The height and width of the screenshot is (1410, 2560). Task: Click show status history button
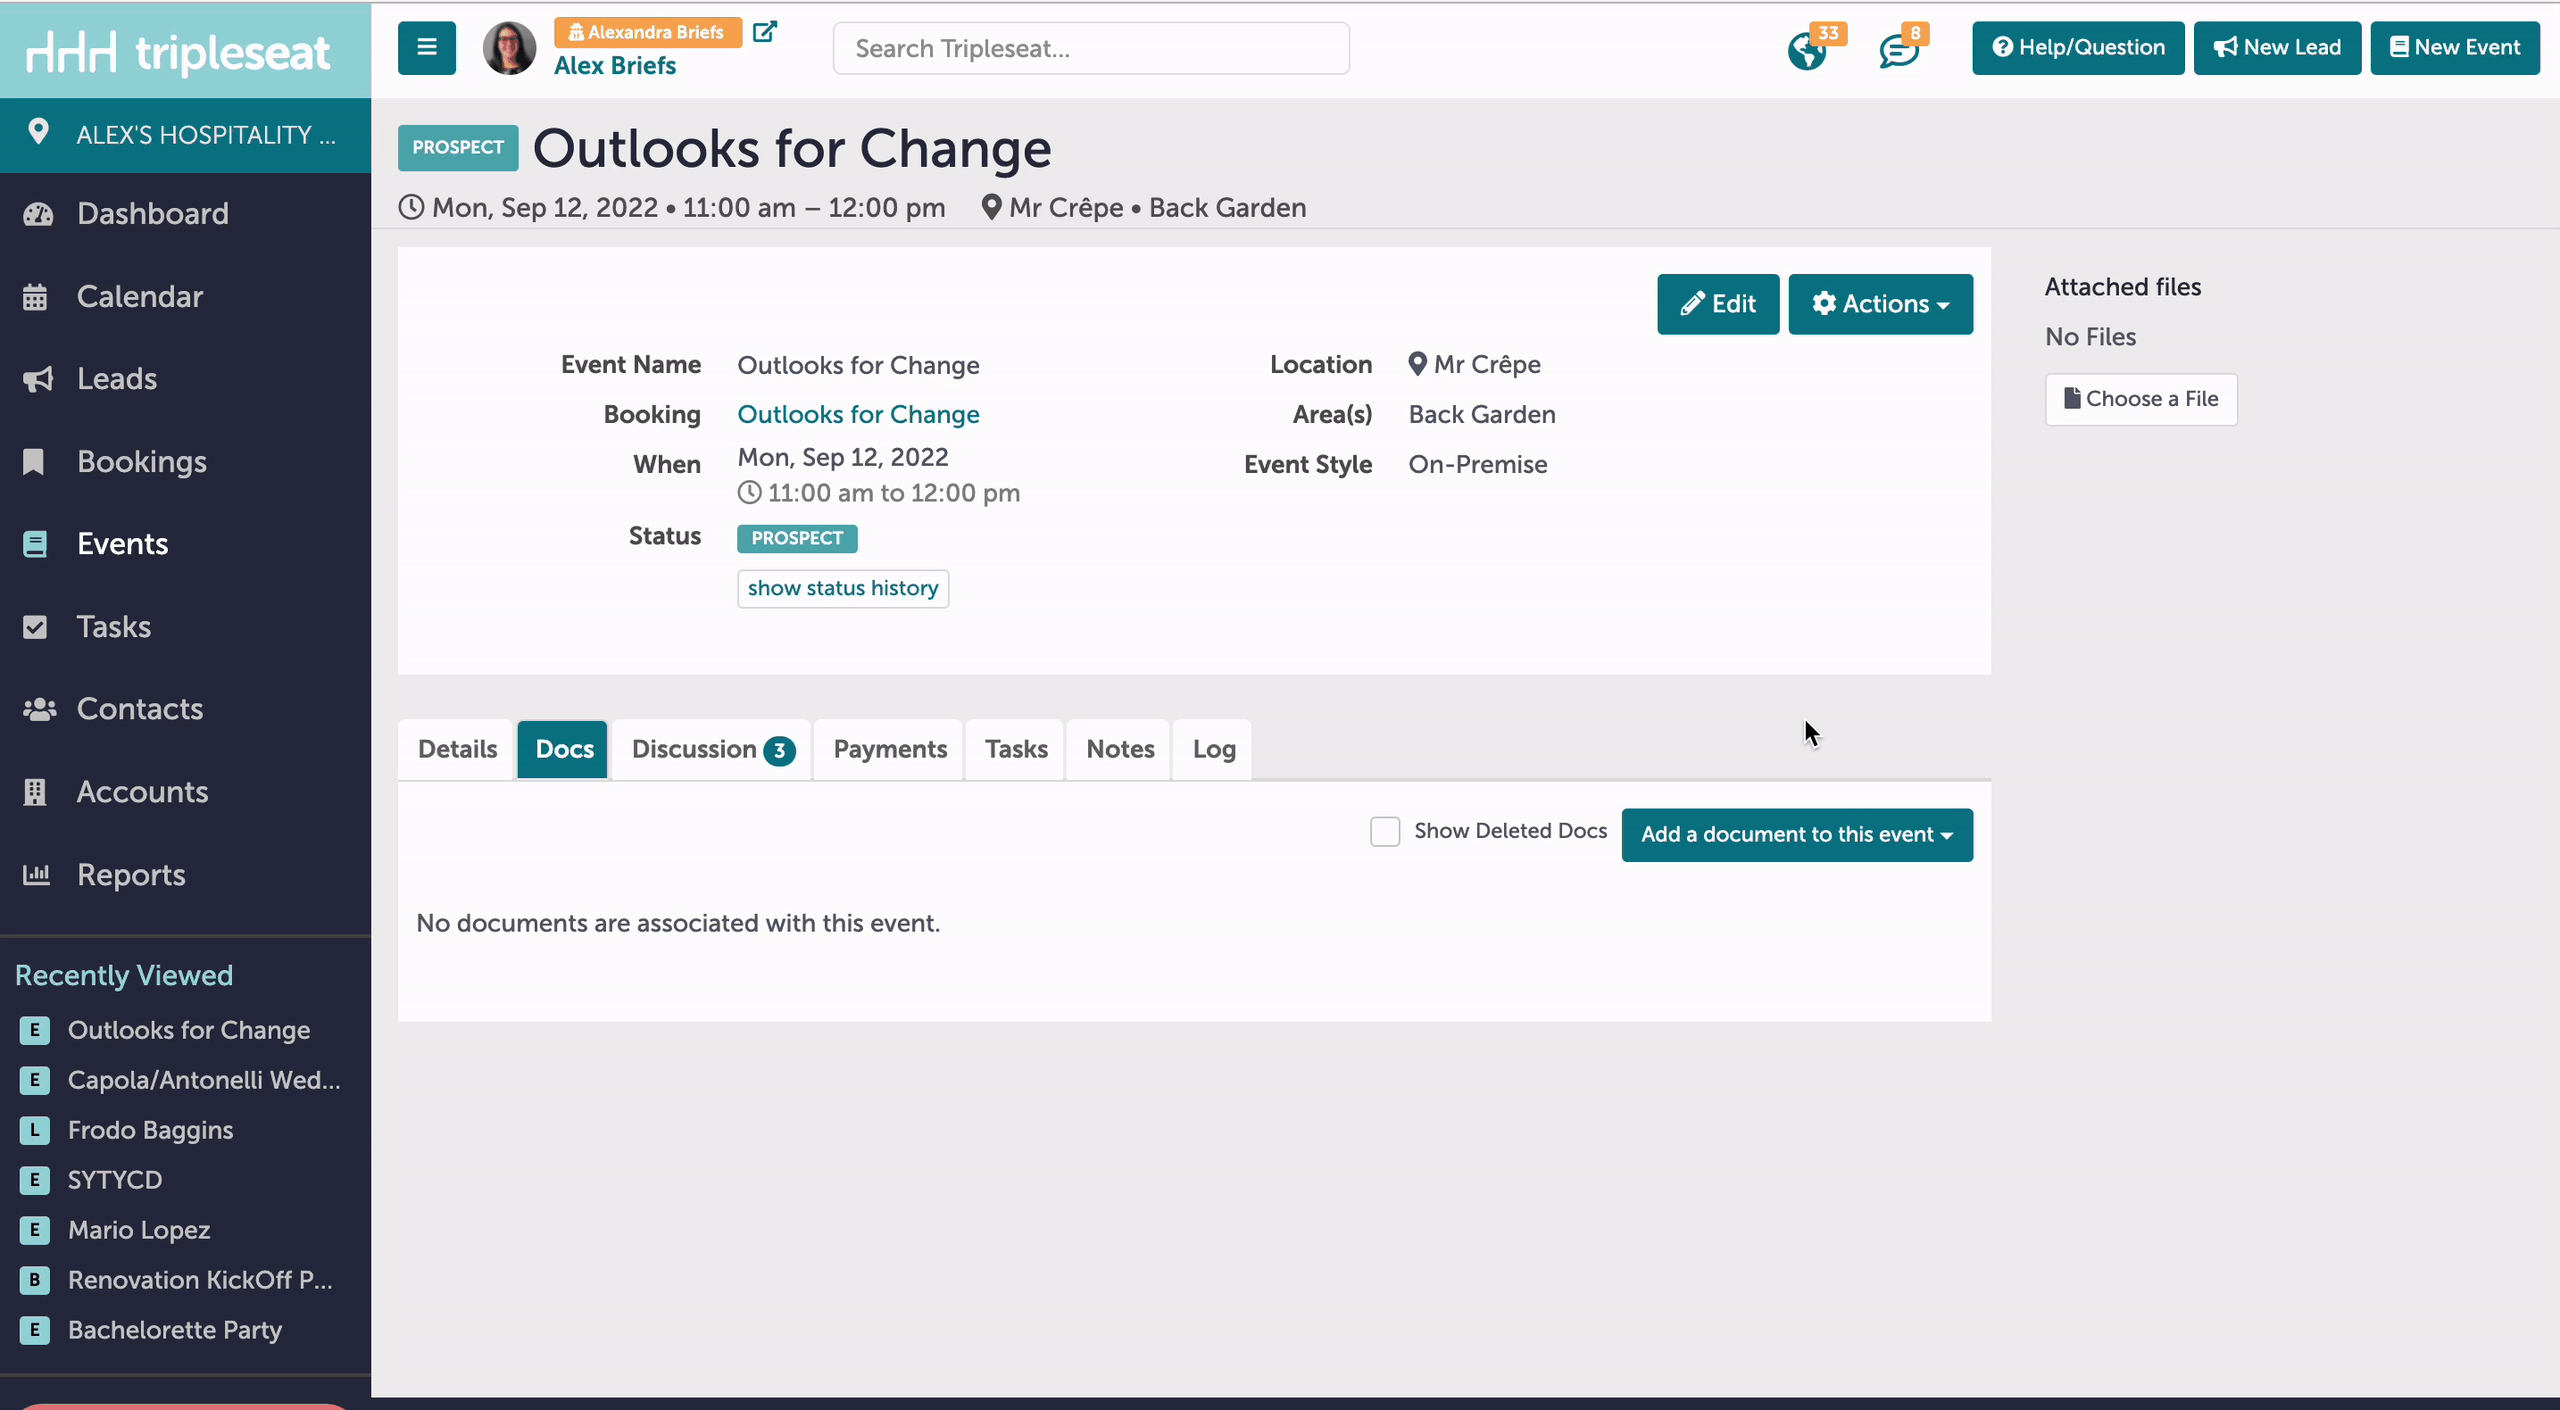click(843, 588)
